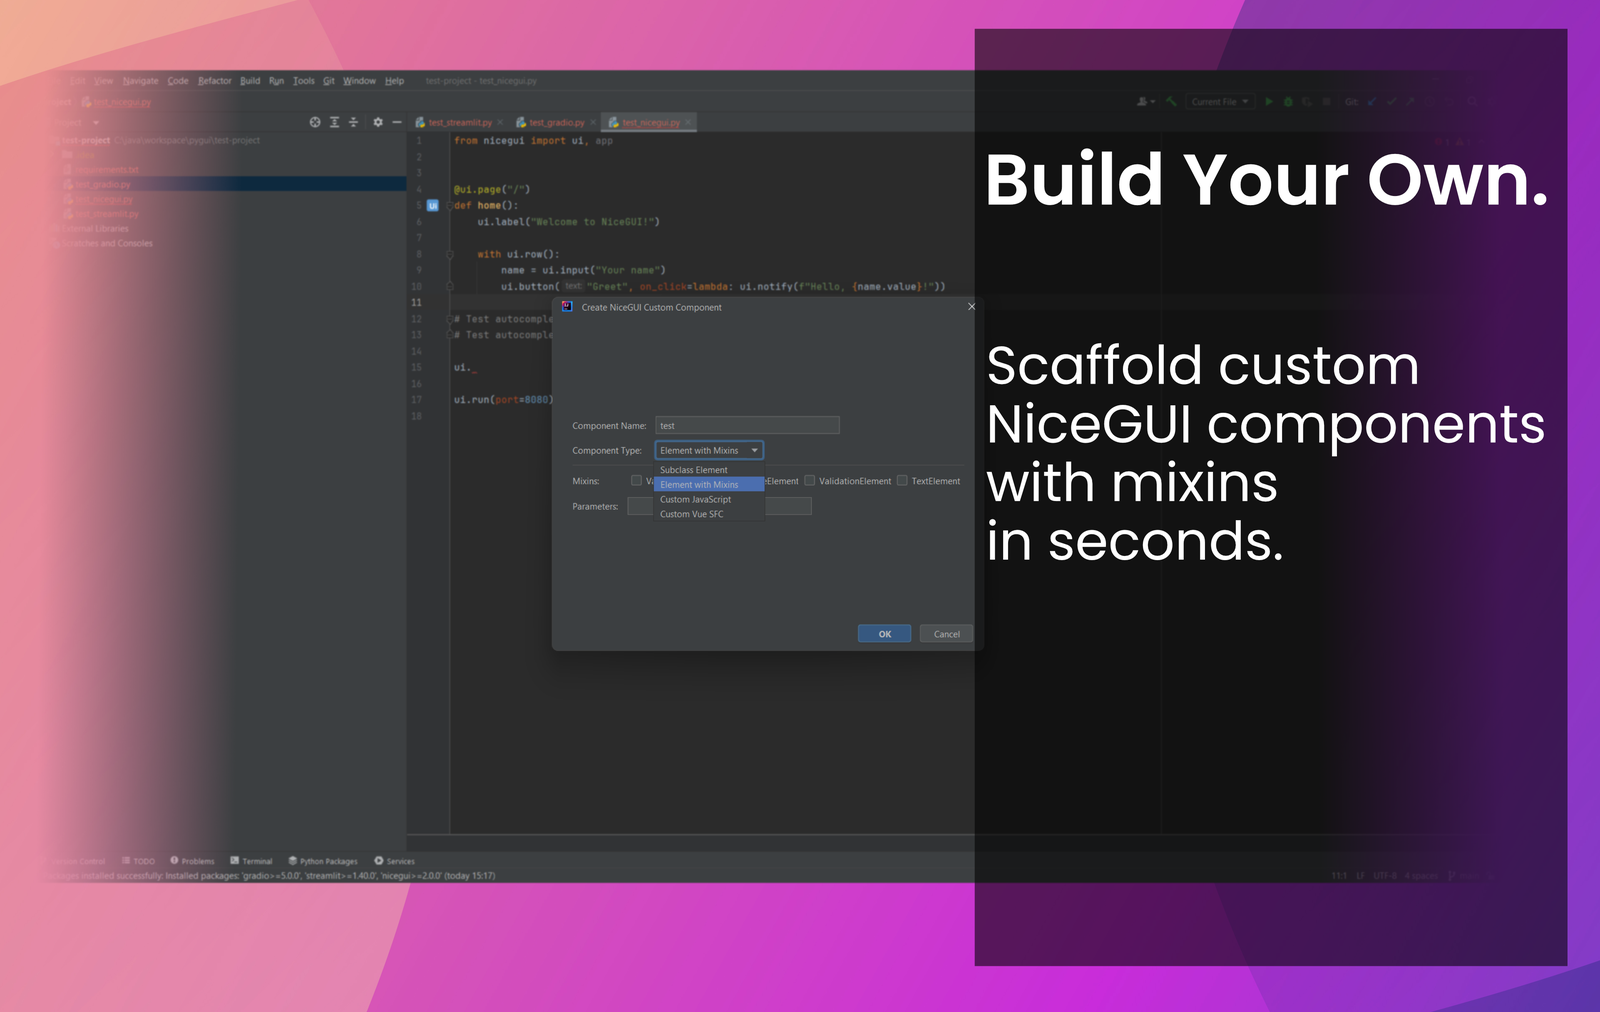
Task: Click the IDE logo icon in the dialog title
Action: [567, 307]
